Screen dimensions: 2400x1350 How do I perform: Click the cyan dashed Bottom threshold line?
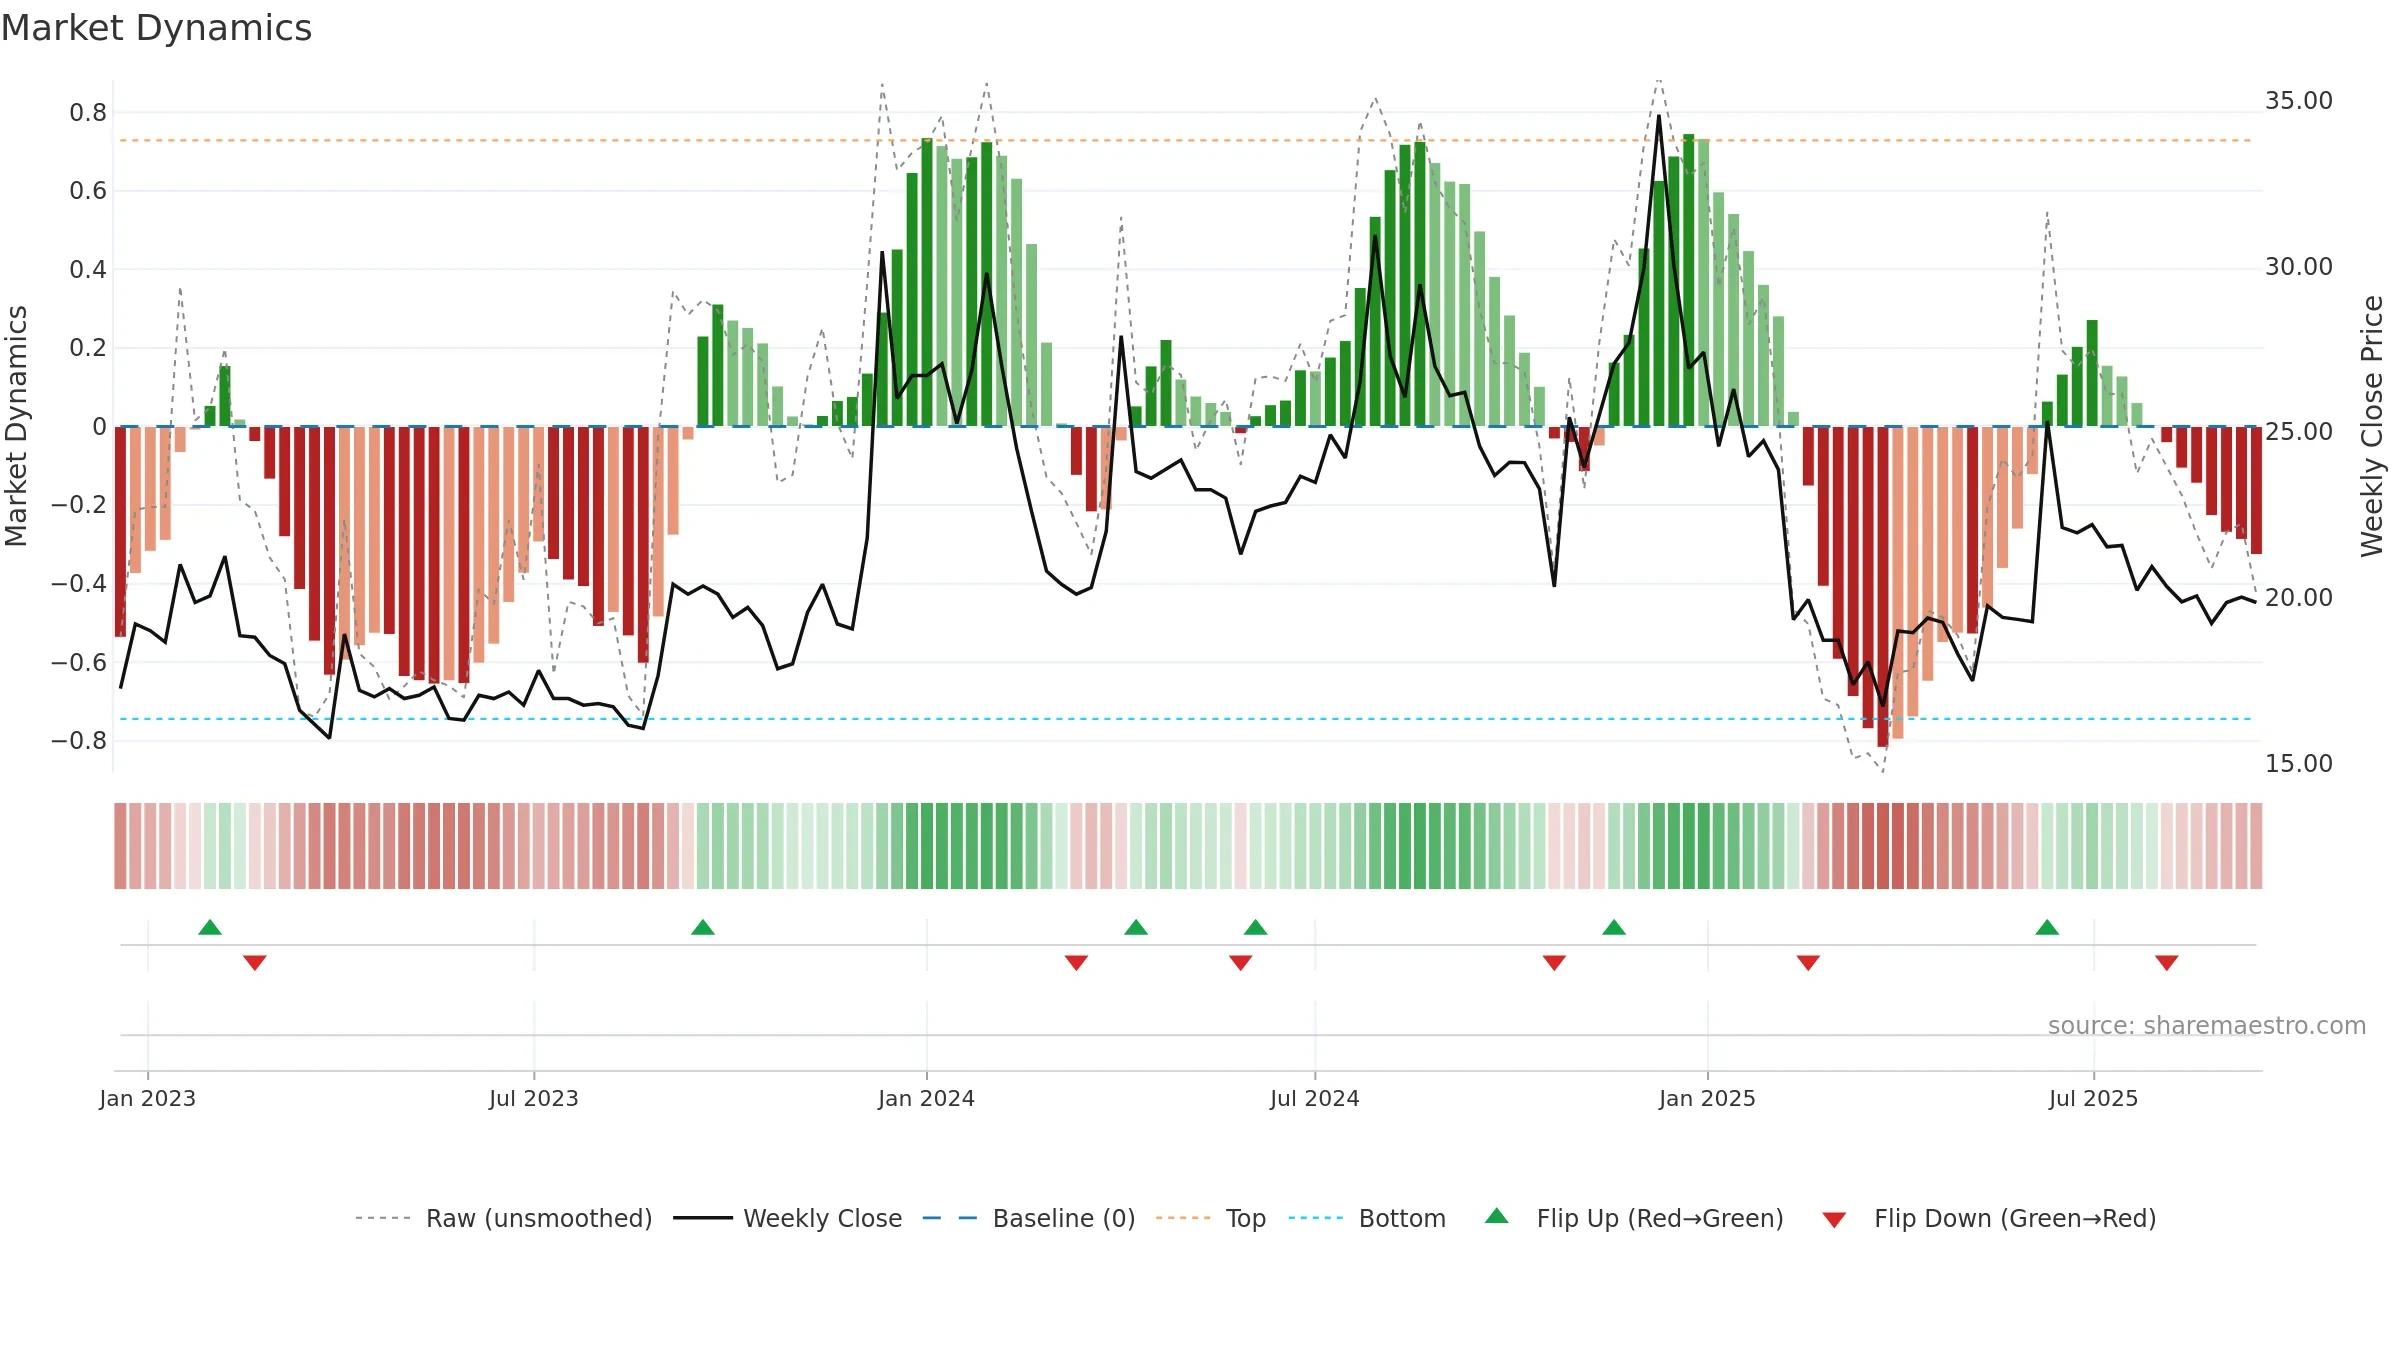click(x=1186, y=719)
